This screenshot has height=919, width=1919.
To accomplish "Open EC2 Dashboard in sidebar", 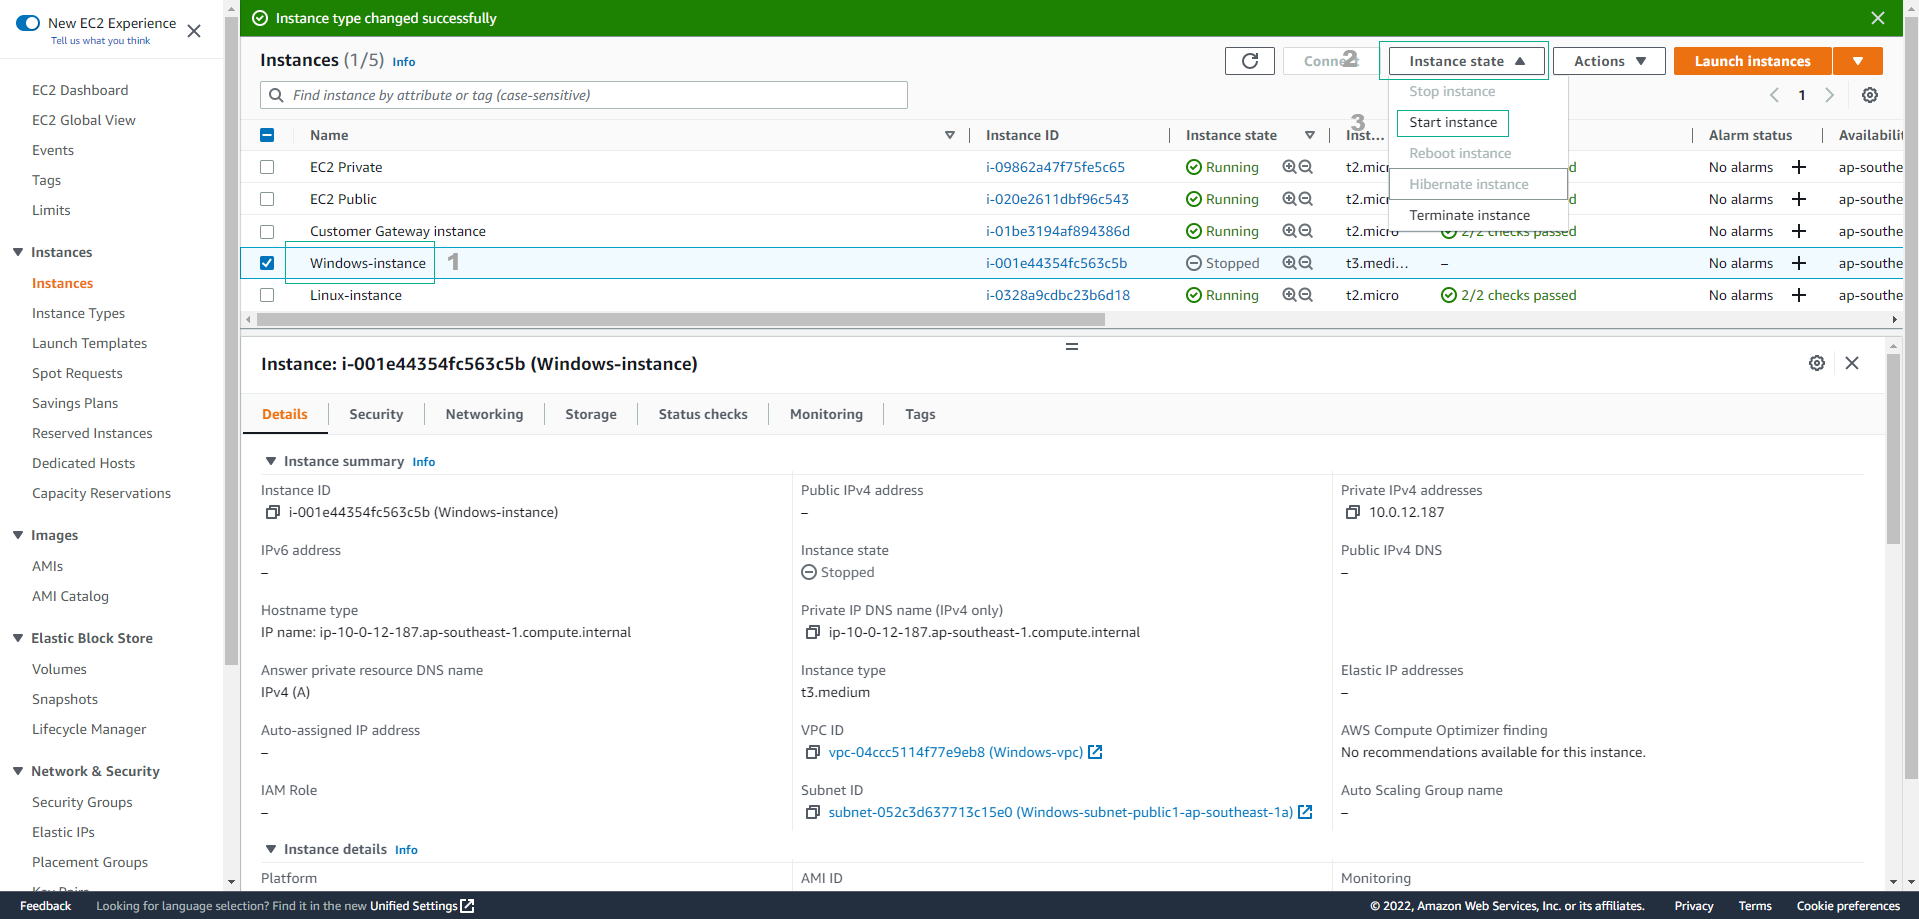I will [80, 90].
